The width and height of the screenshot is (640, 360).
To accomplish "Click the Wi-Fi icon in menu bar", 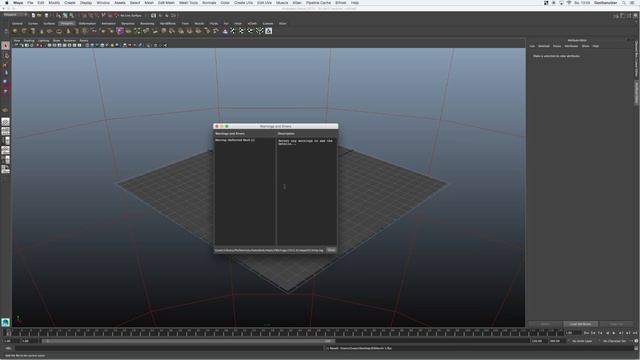I will click(569, 3).
